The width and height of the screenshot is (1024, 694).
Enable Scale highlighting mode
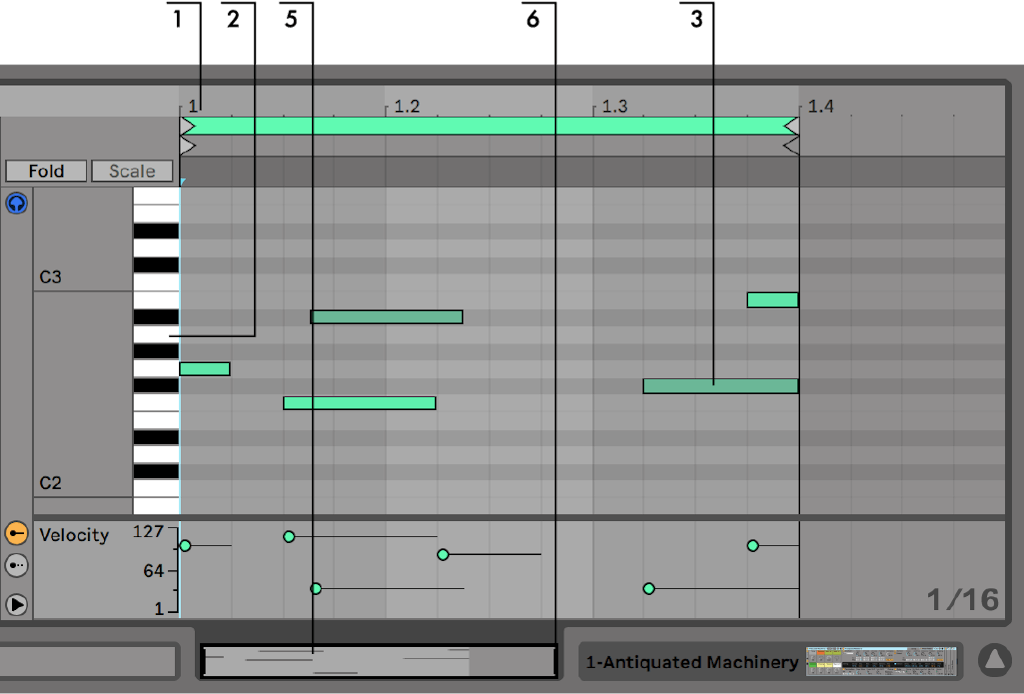[x=131, y=170]
